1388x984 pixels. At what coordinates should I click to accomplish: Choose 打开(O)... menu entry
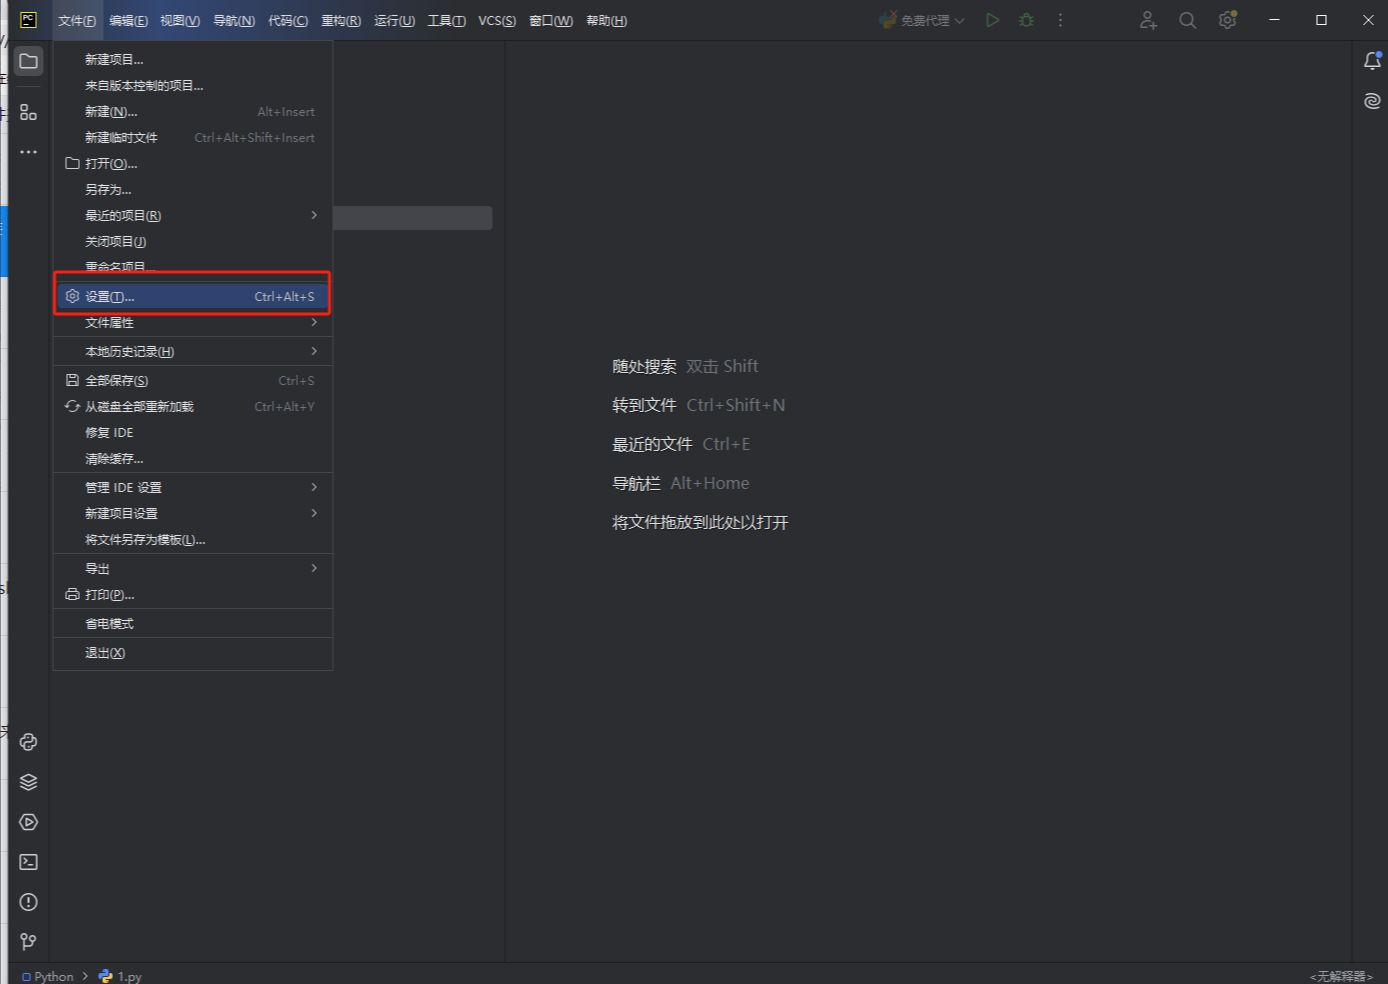pos(193,163)
